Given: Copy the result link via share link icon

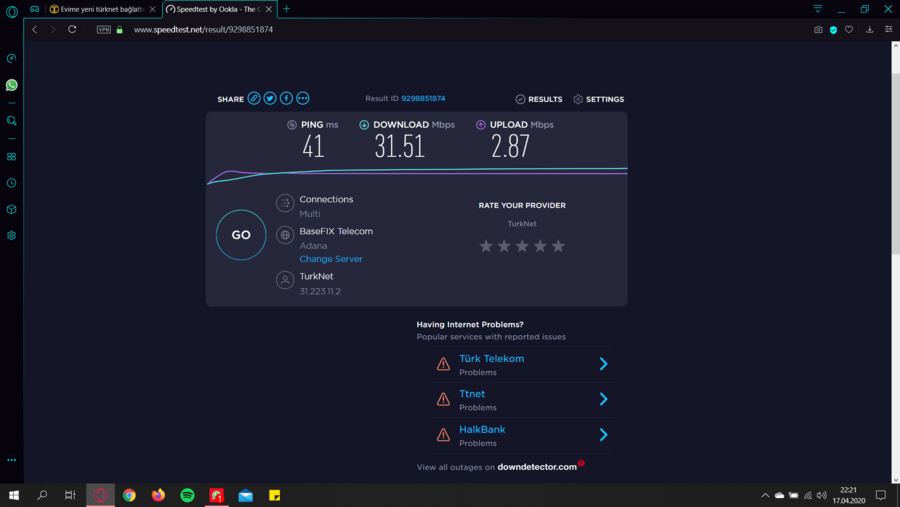Looking at the screenshot, I should click(x=254, y=98).
